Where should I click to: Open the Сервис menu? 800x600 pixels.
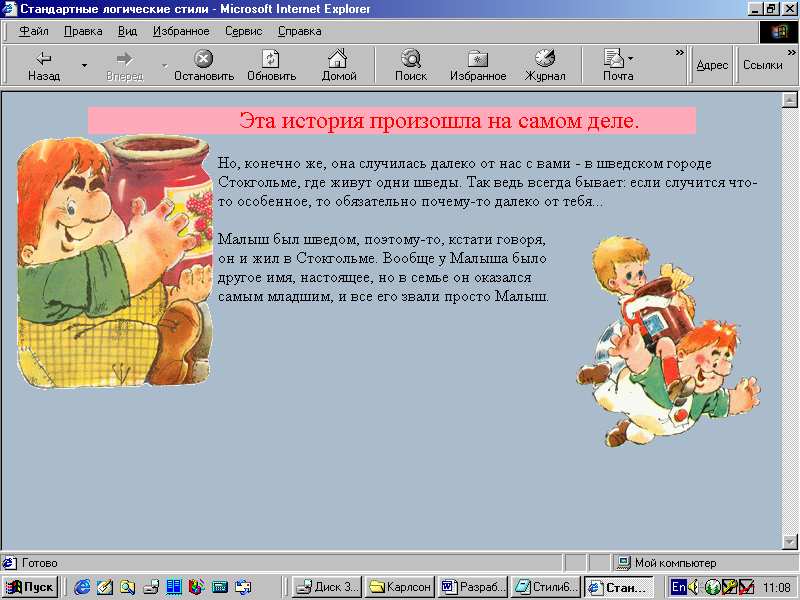tap(244, 31)
